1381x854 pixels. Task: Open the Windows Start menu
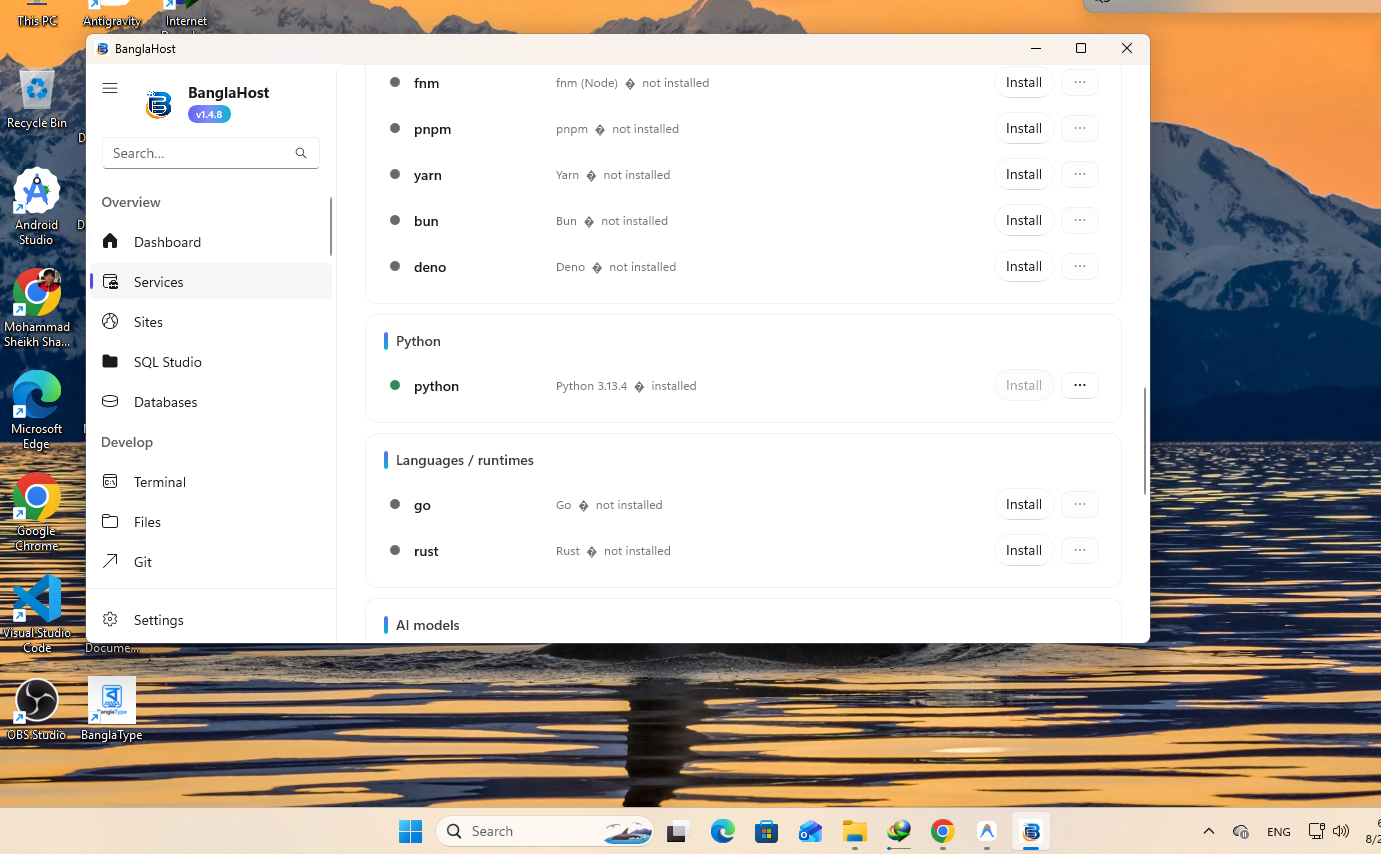click(x=410, y=831)
